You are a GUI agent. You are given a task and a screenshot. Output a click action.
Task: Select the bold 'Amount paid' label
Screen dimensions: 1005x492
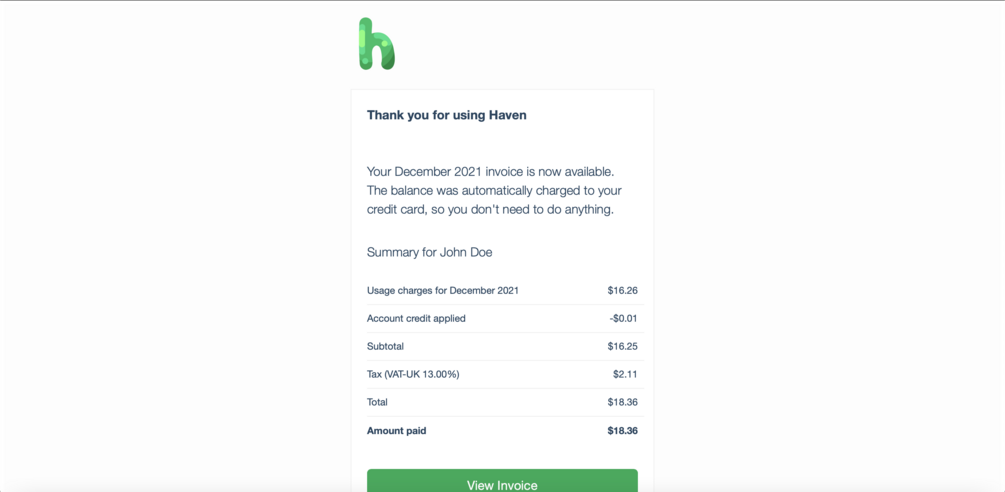(x=396, y=431)
